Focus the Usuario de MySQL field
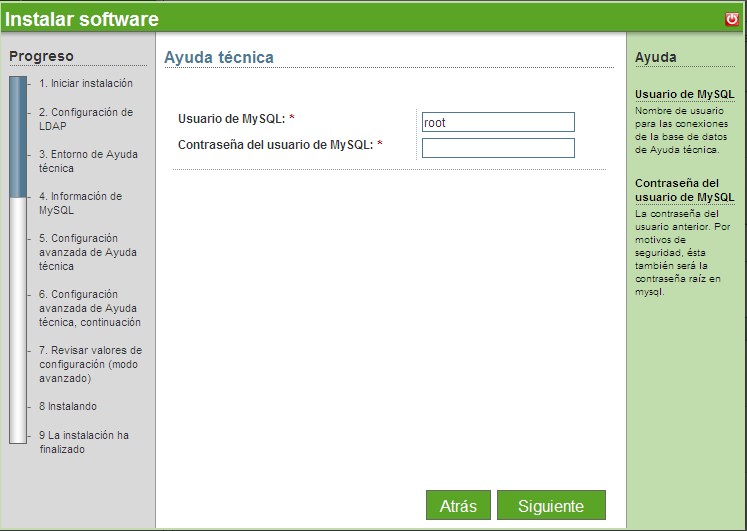The height and width of the screenshot is (531, 747). click(x=498, y=122)
